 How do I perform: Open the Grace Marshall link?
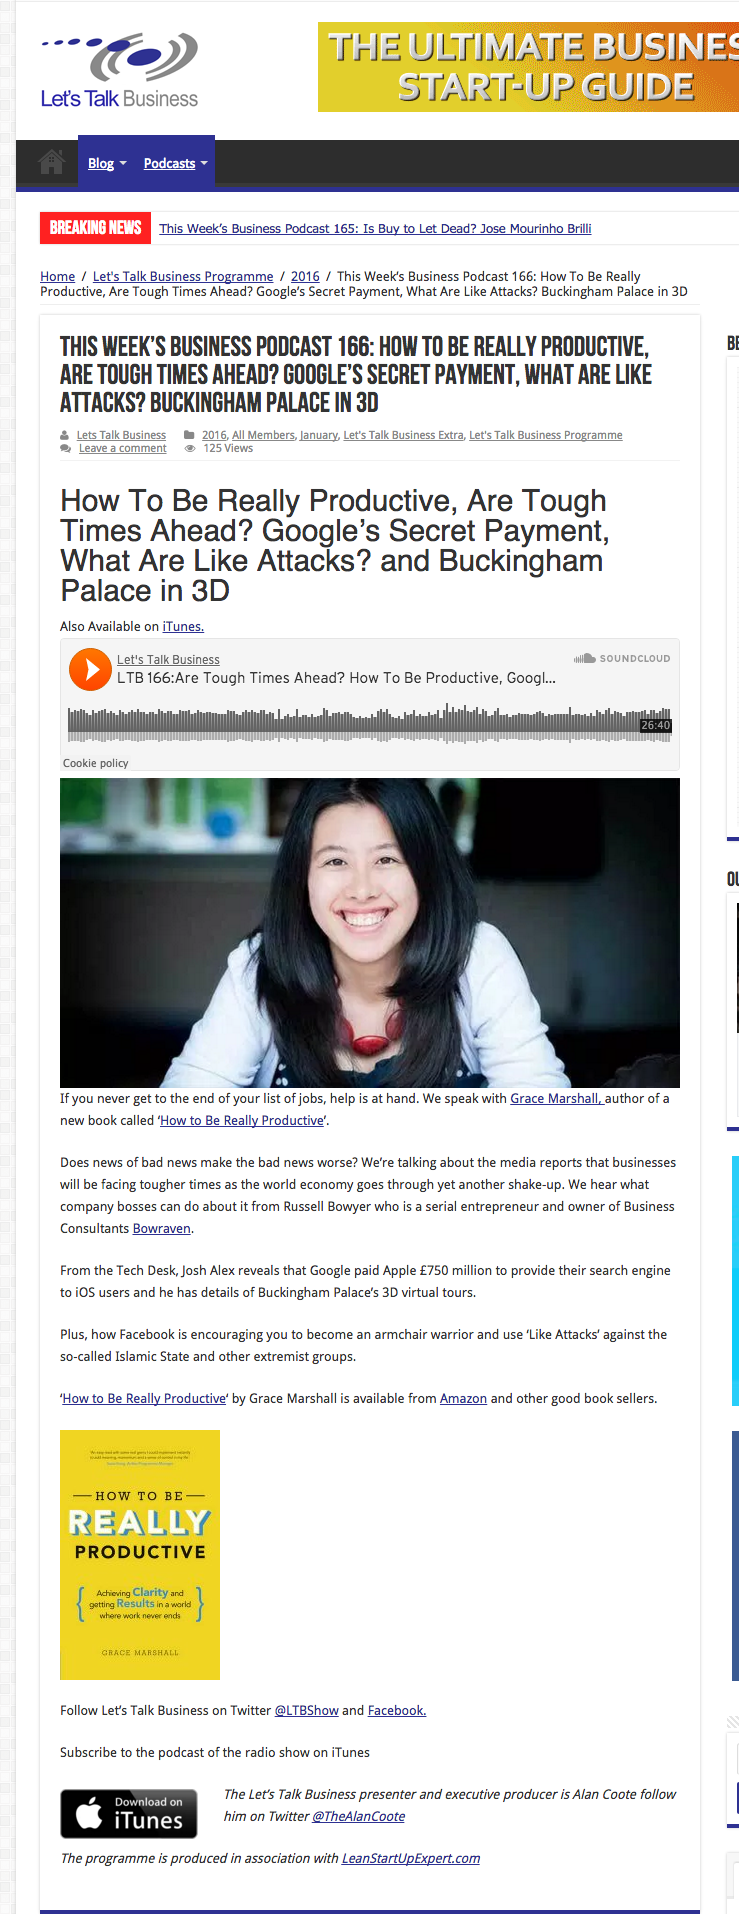[557, 1098]
